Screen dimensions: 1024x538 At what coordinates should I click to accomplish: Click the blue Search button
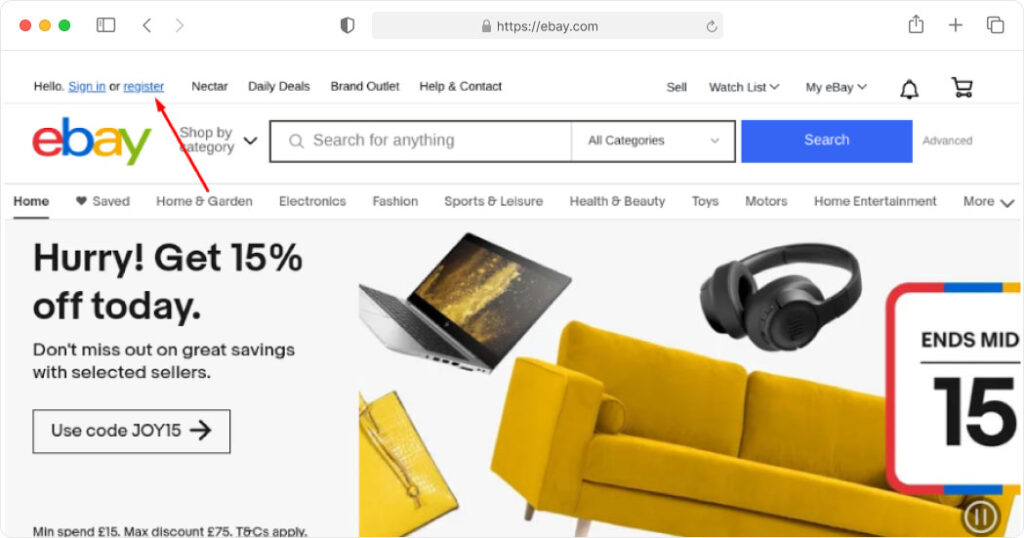click(827, 140)
